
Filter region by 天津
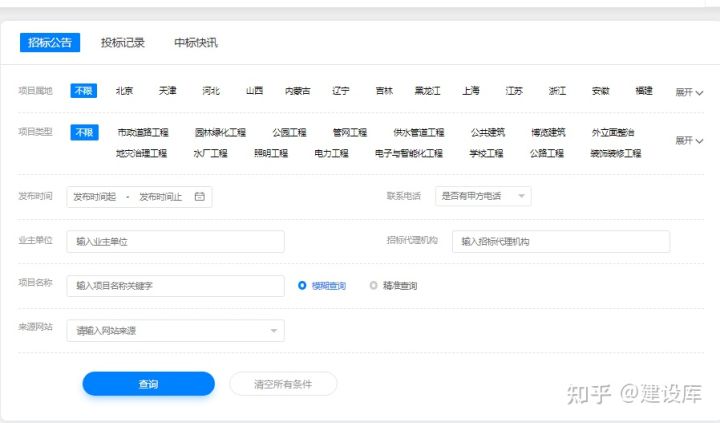coord(167,91)
